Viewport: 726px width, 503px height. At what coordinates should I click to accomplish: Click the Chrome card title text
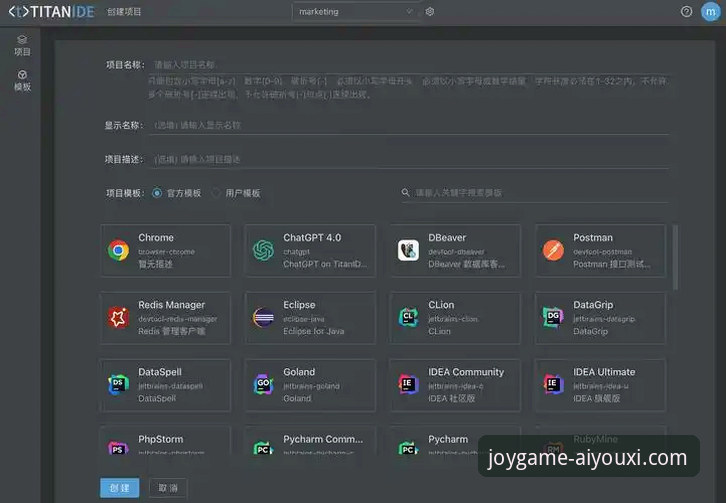click(156, 238)
